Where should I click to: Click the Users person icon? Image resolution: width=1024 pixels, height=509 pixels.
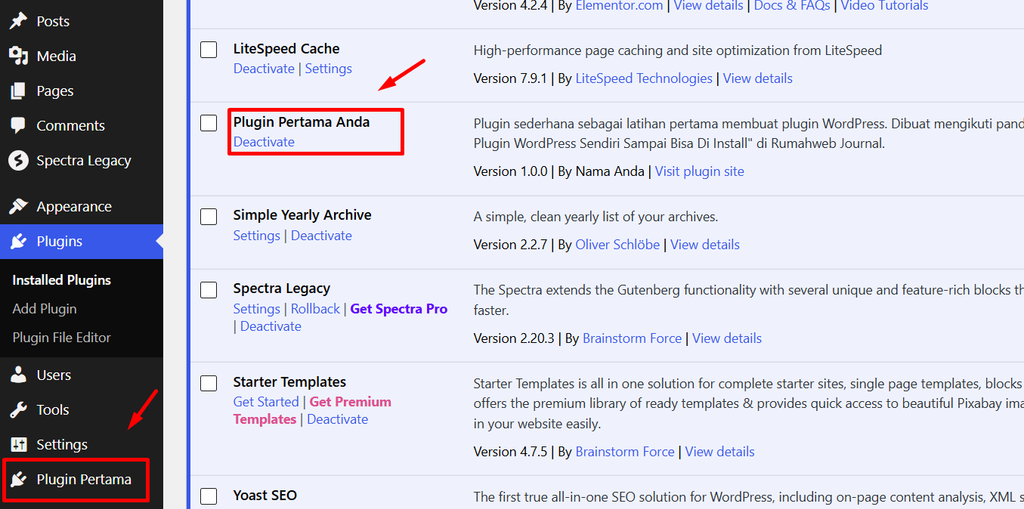[18, 375]
